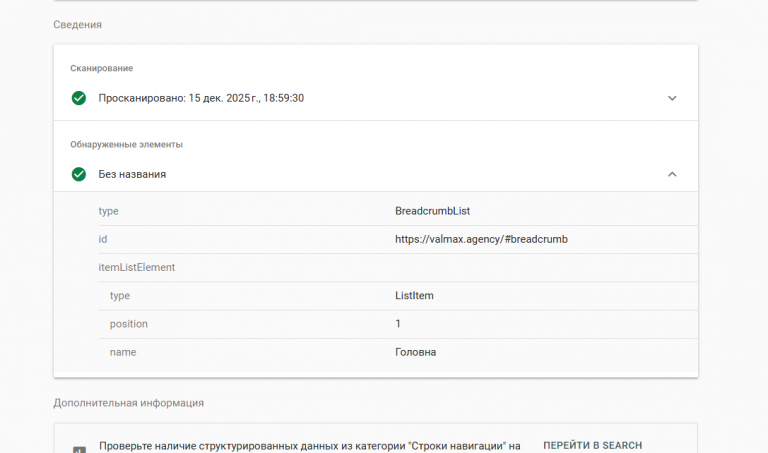Expand the Сканирование details chevron
This screenshot has width=768, height=453.
click(672, 98)
